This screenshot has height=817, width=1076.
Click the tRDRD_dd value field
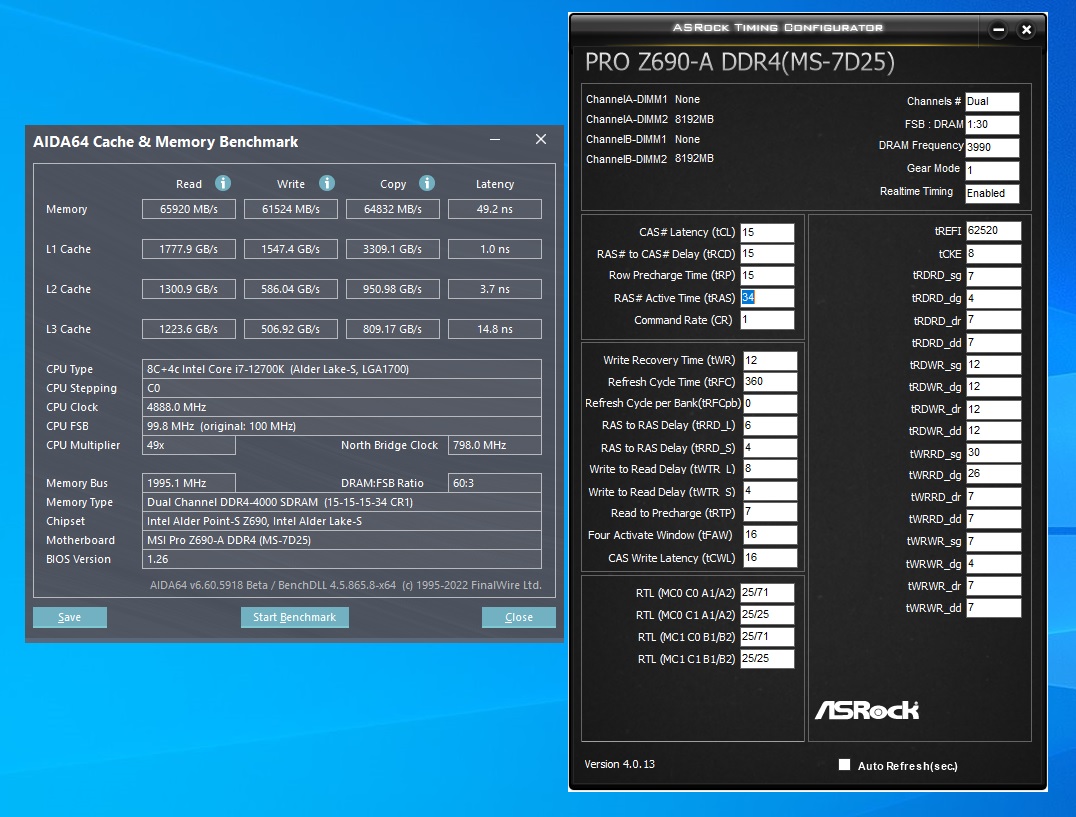993,343
